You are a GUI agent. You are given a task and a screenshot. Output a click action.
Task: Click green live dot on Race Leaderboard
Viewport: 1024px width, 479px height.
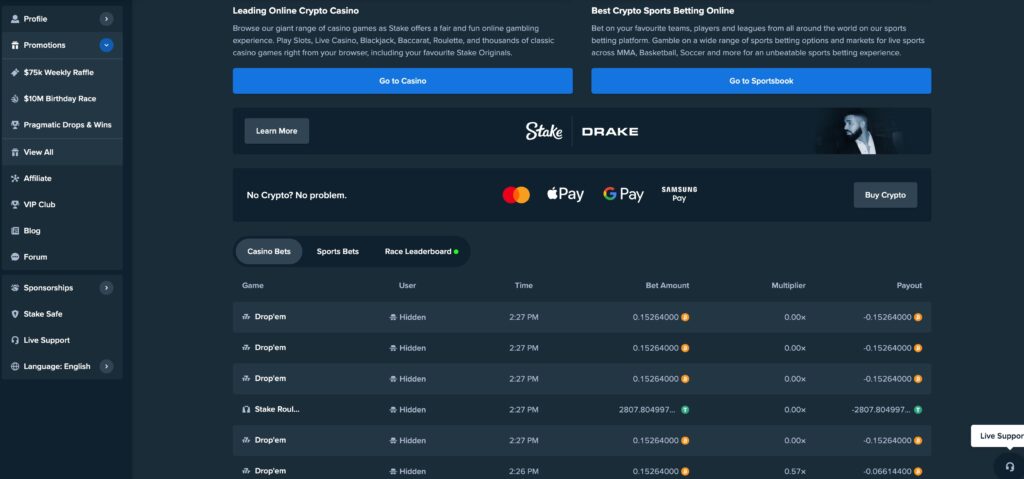pos(456,252)
